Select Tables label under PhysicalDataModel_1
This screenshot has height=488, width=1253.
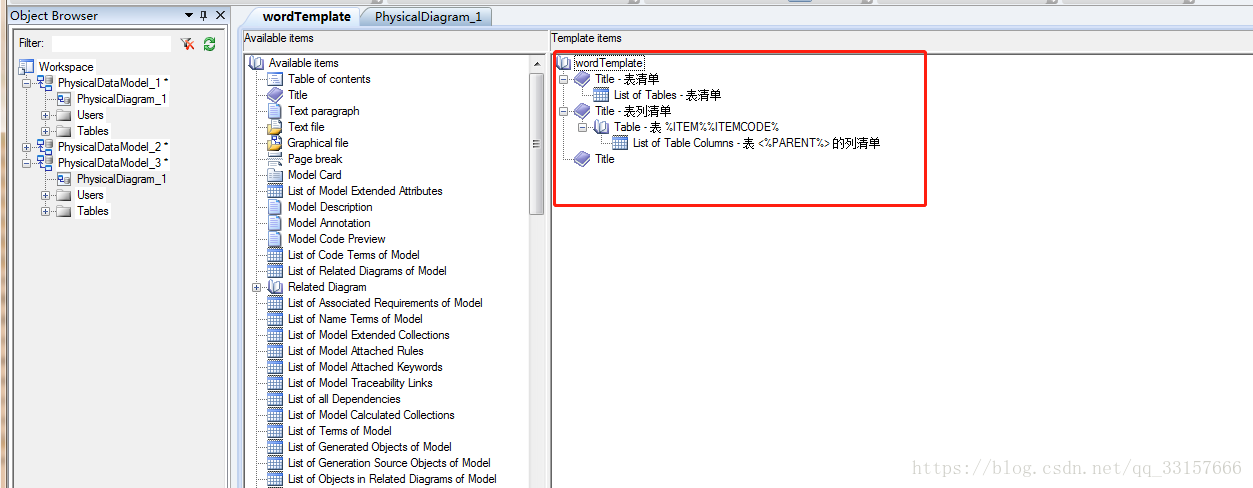click(x=93, y=131)
